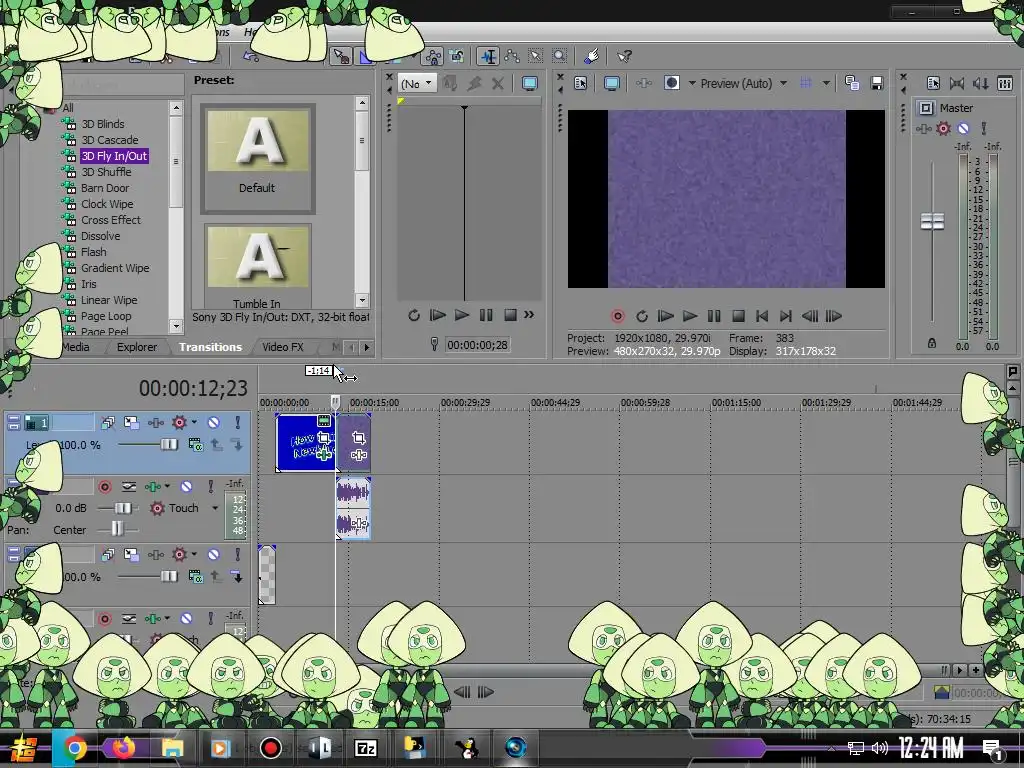Image resolution: width=1024 pixels, height=768 pixels.
Task: Click Master volume fader in mixer
Action: pos(932,221)
